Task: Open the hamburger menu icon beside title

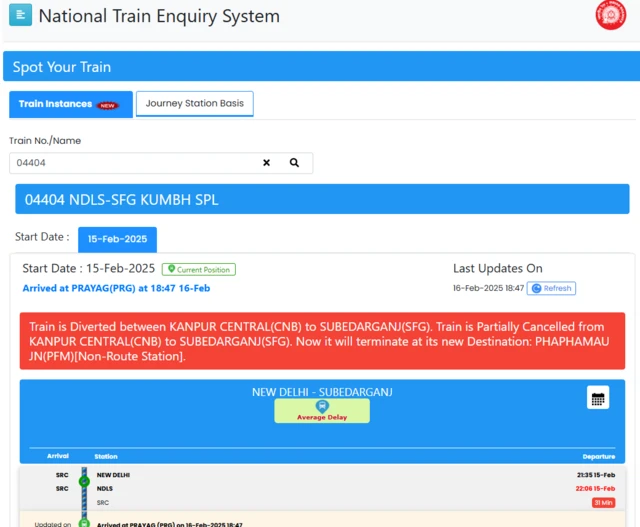Action: 20,15
